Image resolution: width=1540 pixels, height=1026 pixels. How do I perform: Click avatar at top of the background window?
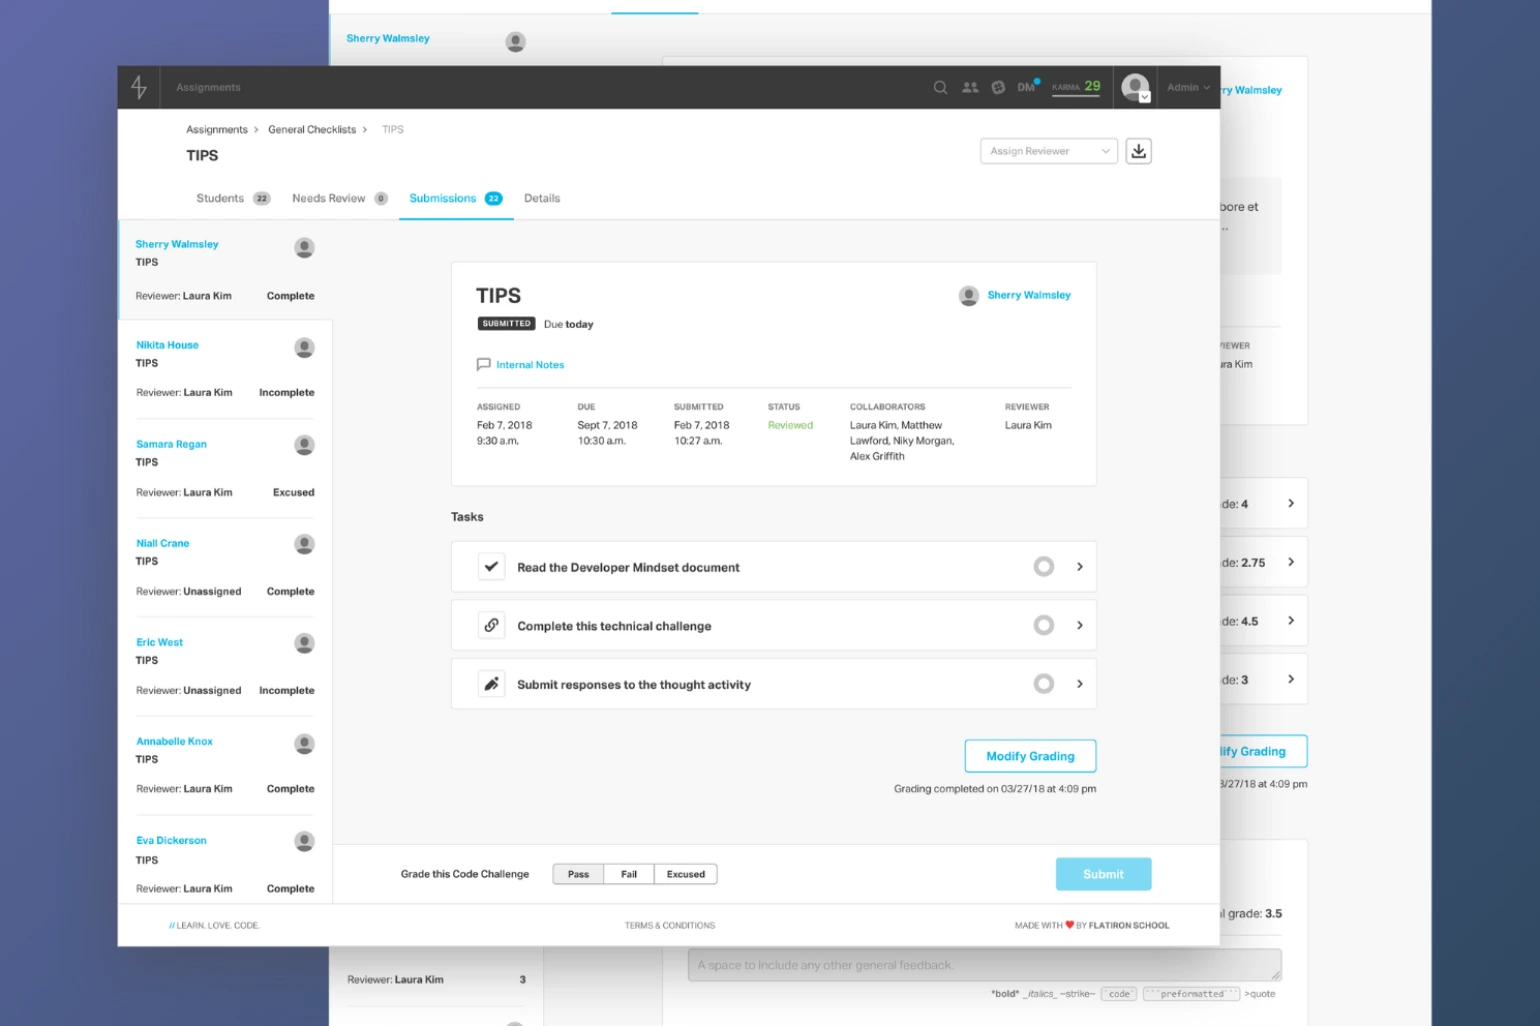[x=515, y=42]
